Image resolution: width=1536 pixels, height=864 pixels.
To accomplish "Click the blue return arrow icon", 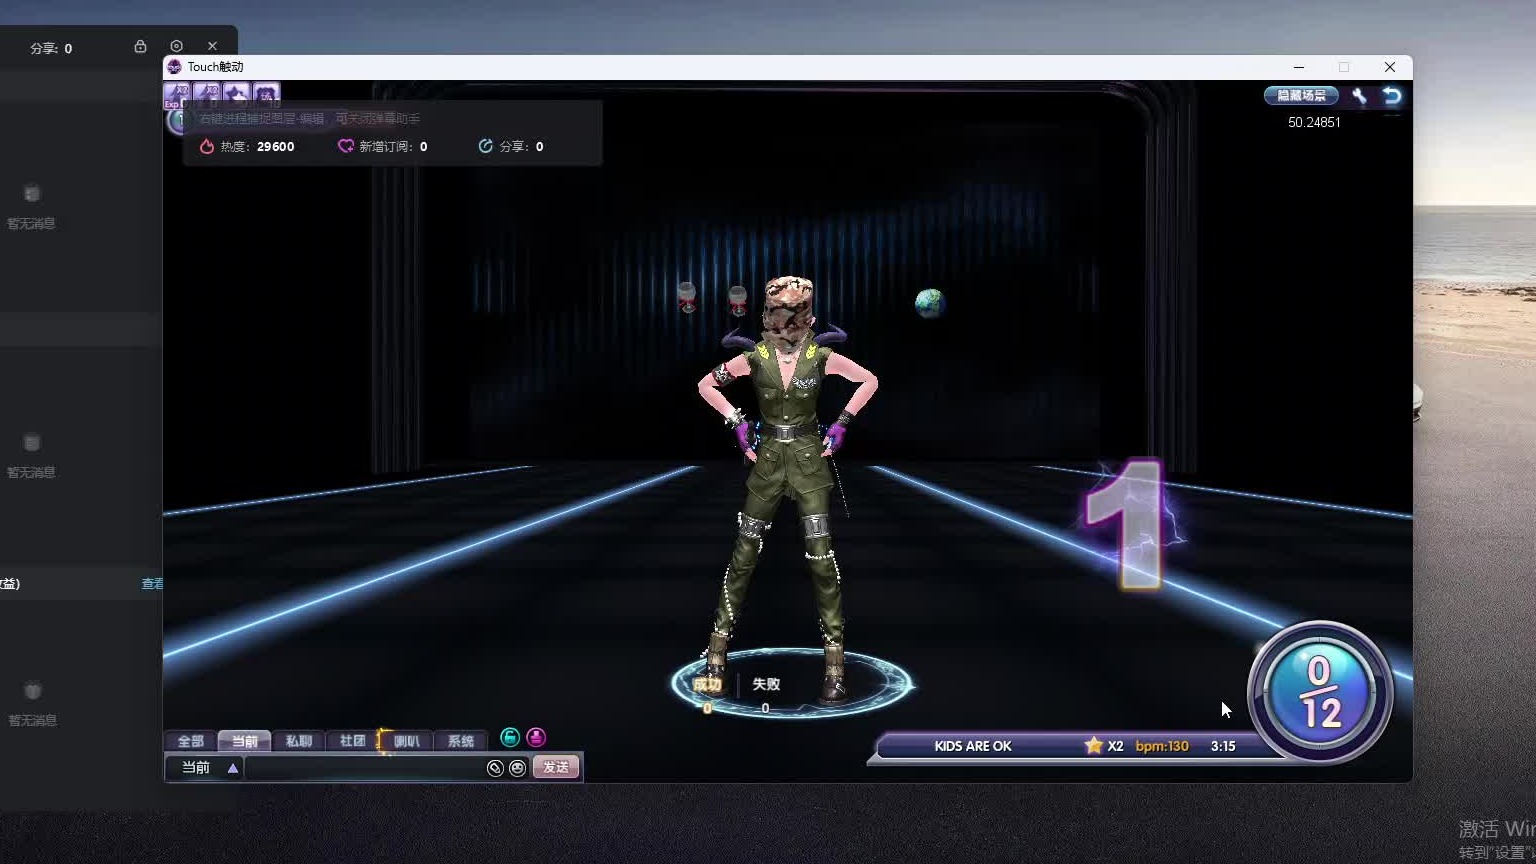I will coord(1392,96).
